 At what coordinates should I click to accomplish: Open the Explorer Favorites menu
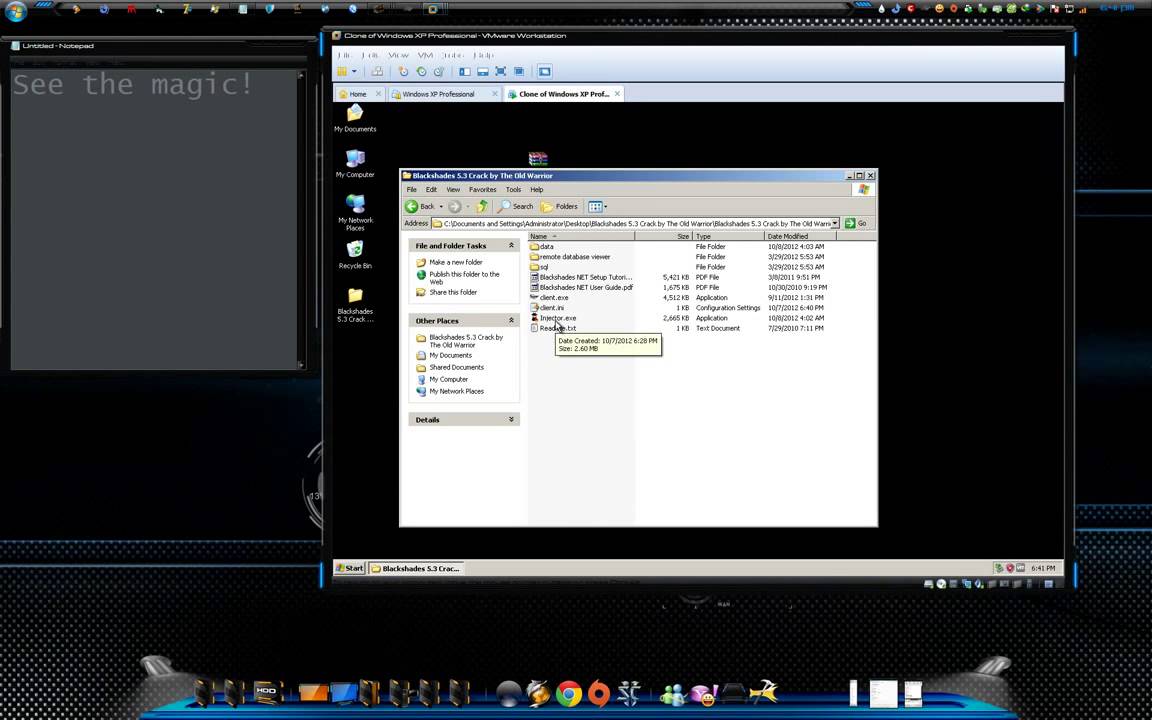click(x=483, y=190)
